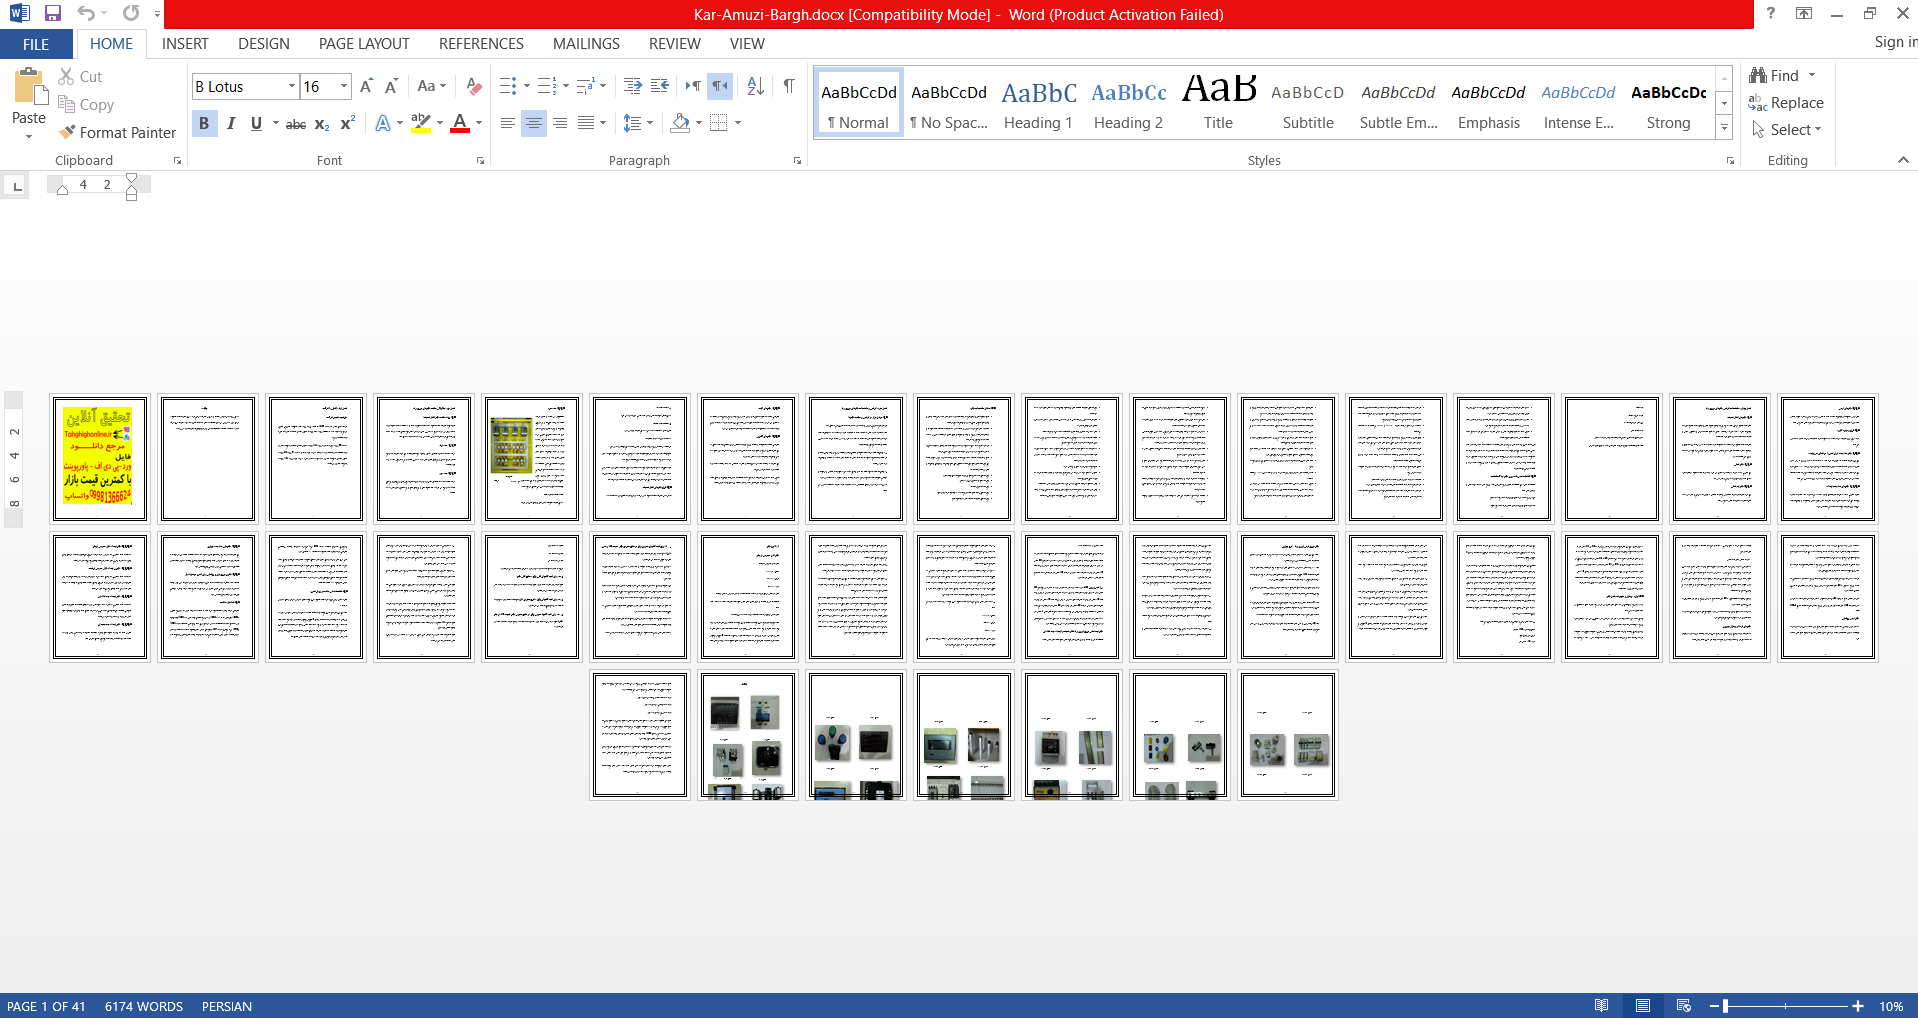Open the Font dialog launcher
The width and height of the screenshot is (1918, 1018).
tap(481, 160)
